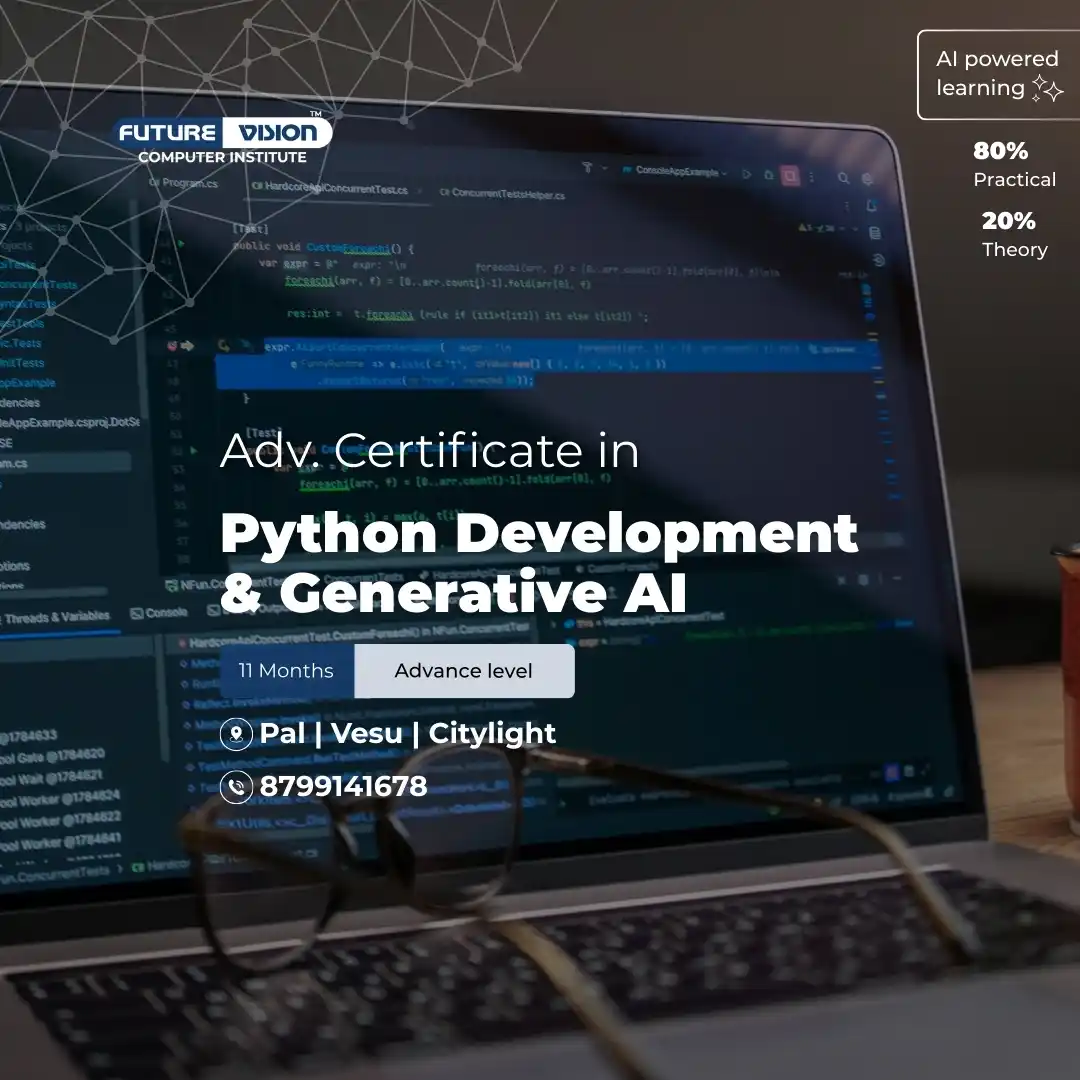Click the breakpoint marker in the editor gutter
Viewport: 1080px width, 1080px height.
click(x=172, y=346)
